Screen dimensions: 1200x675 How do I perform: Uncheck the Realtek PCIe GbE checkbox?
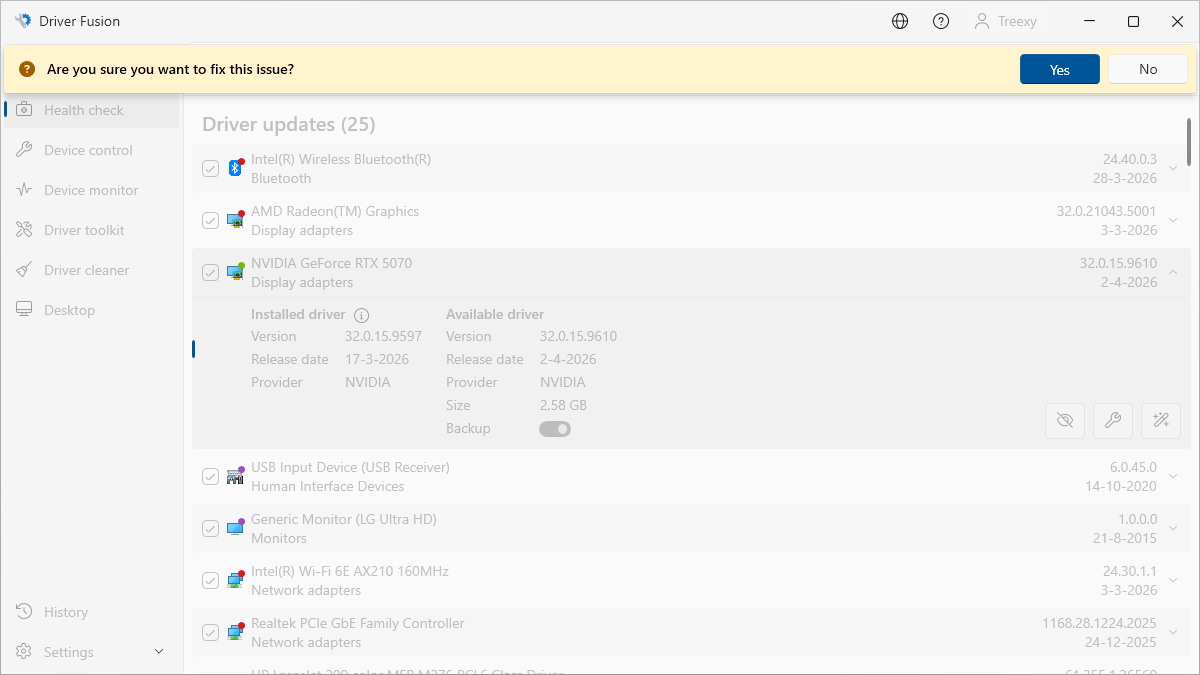210,632
